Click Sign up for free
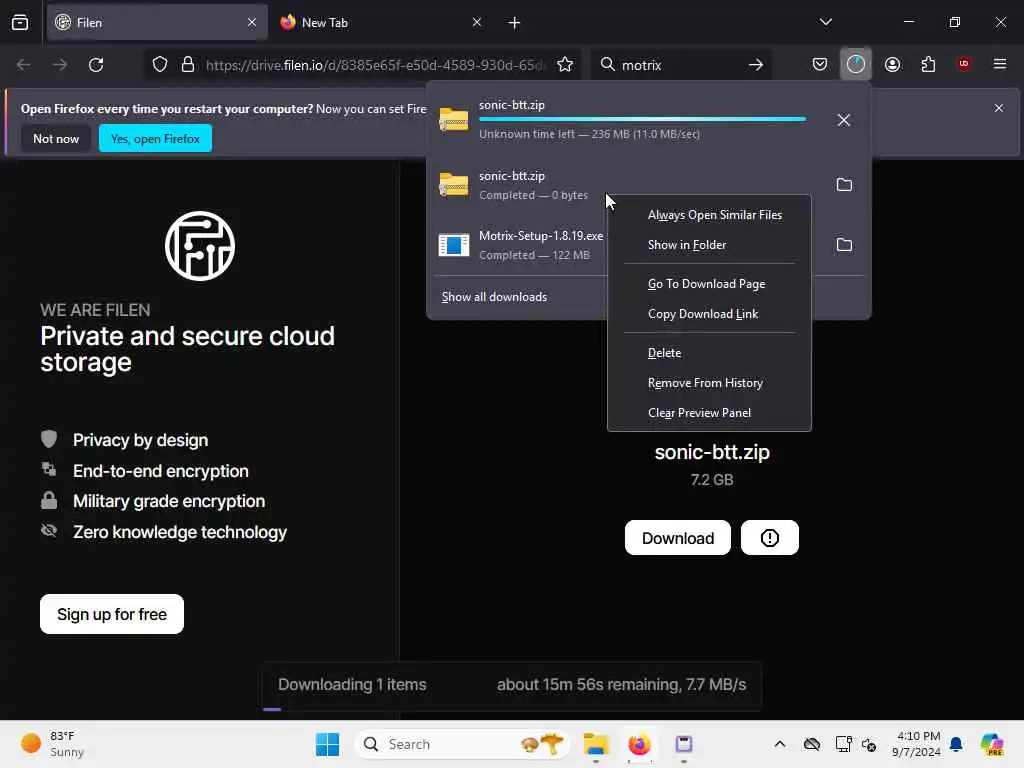 (112, 615)
